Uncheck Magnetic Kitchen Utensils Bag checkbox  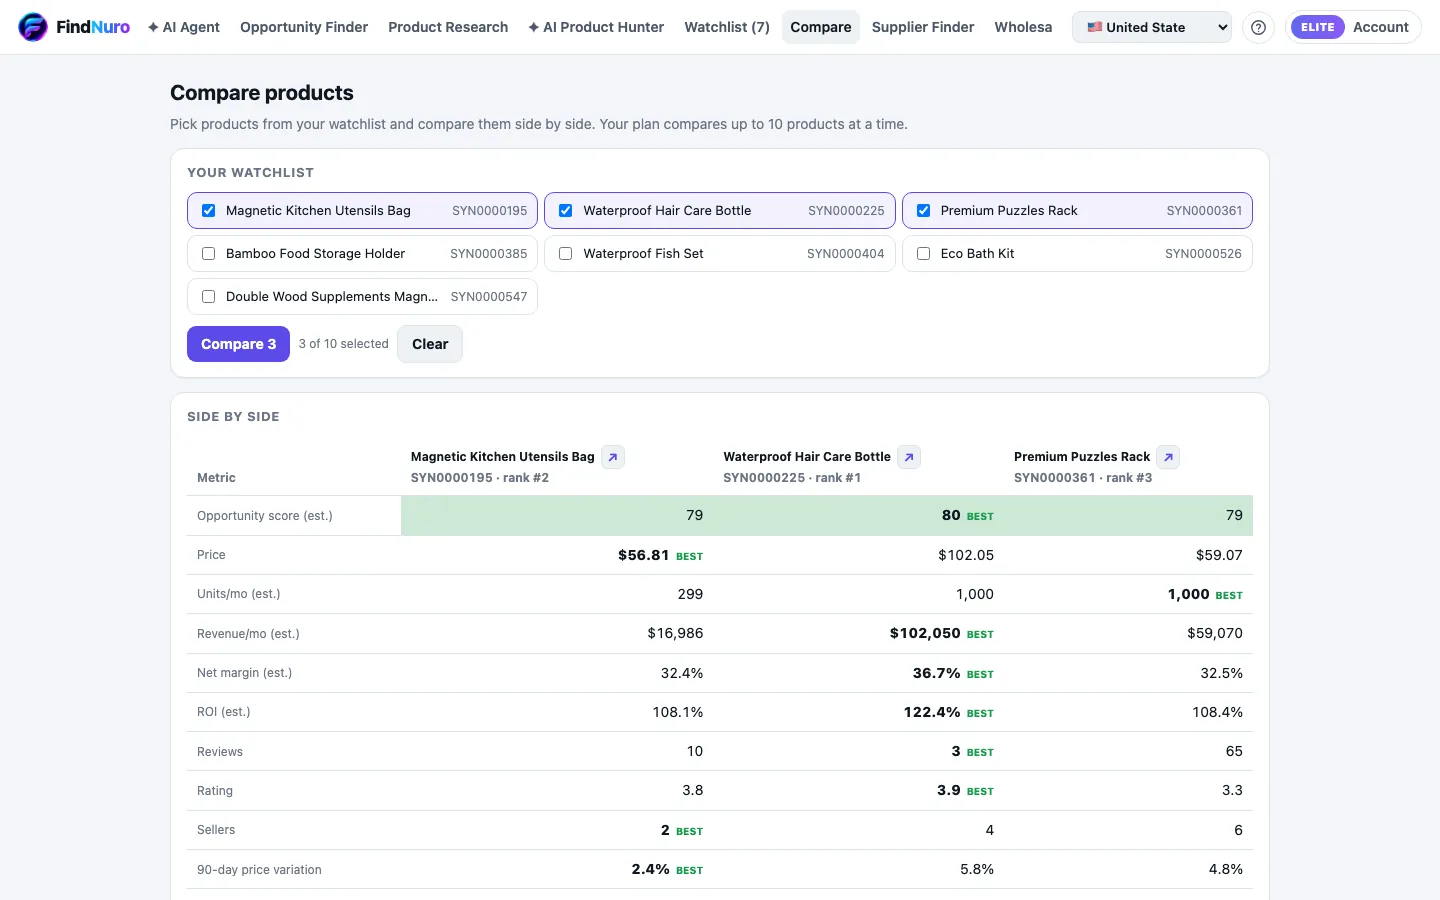pos(208,211)
